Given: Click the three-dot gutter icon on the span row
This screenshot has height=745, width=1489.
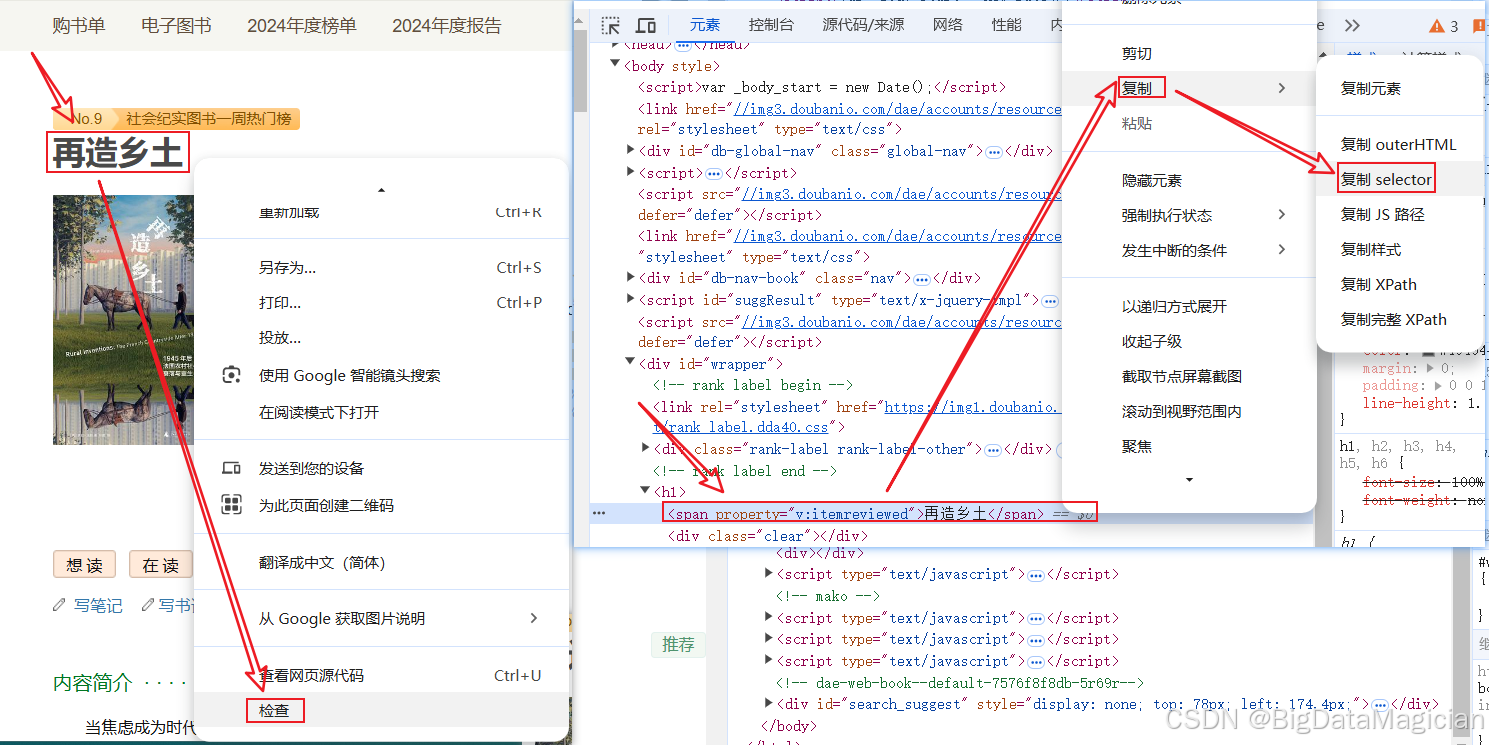Looking at the screenshot, I should coord(599,513).
